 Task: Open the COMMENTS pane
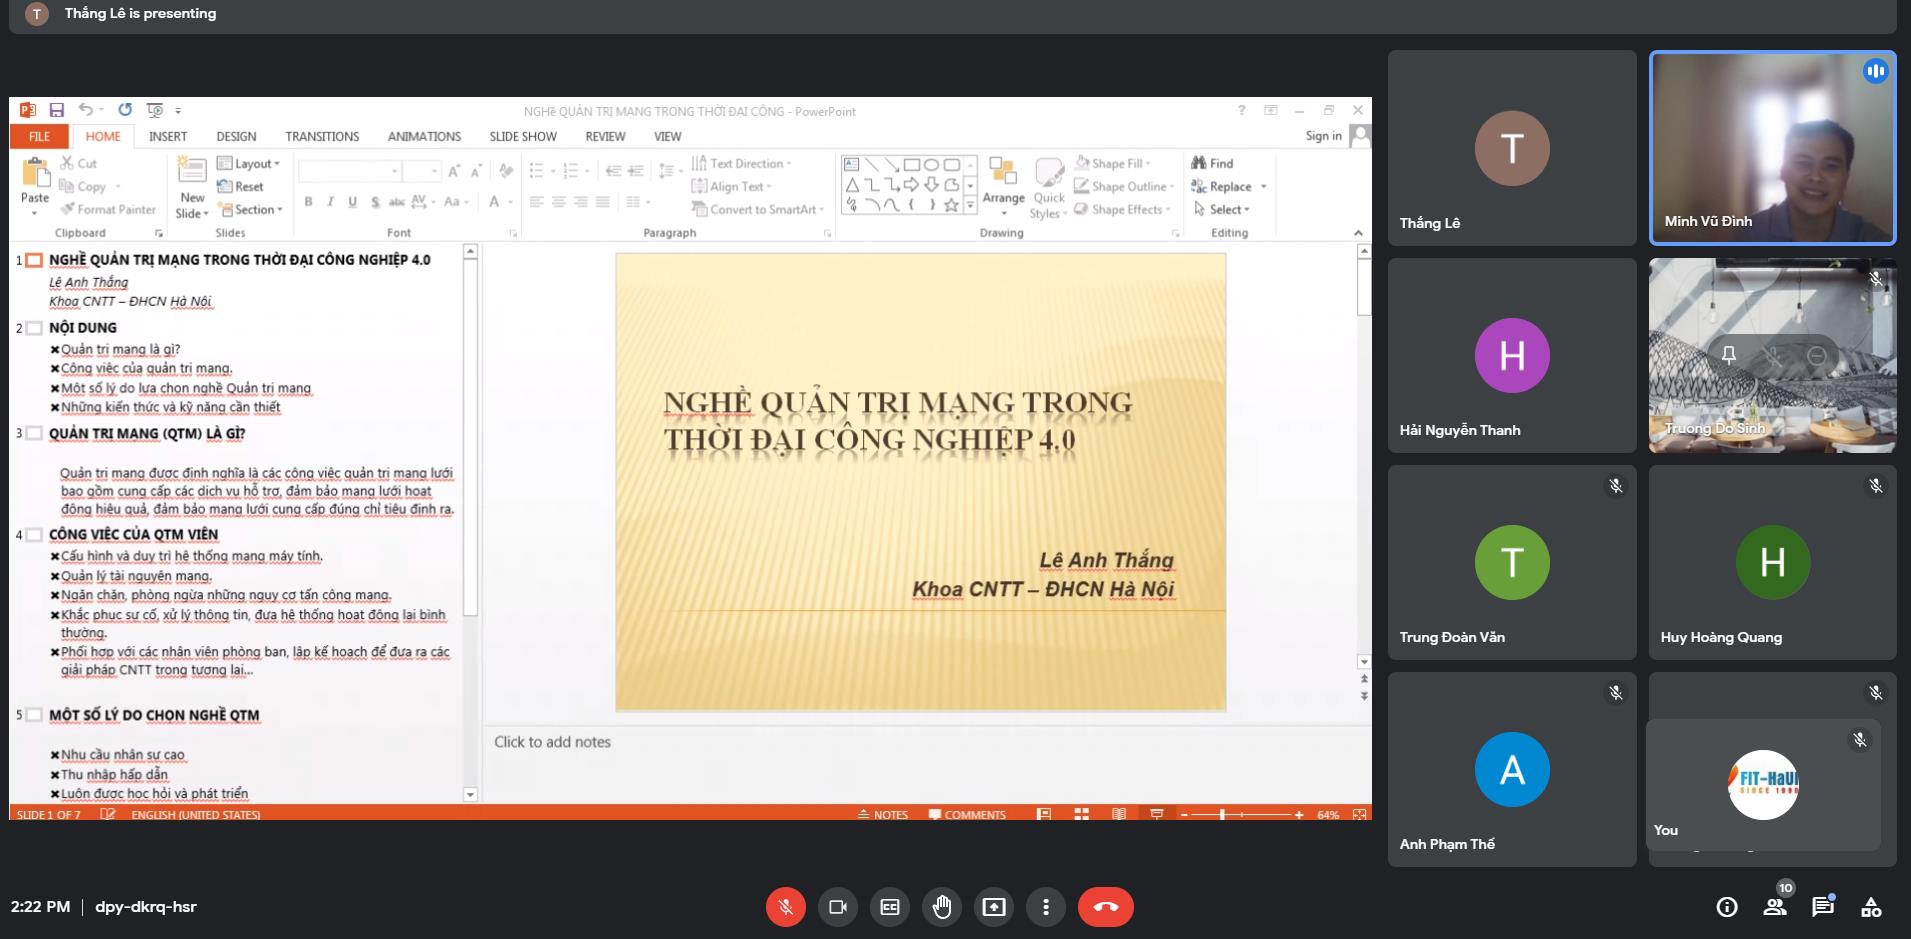(967, 814)
